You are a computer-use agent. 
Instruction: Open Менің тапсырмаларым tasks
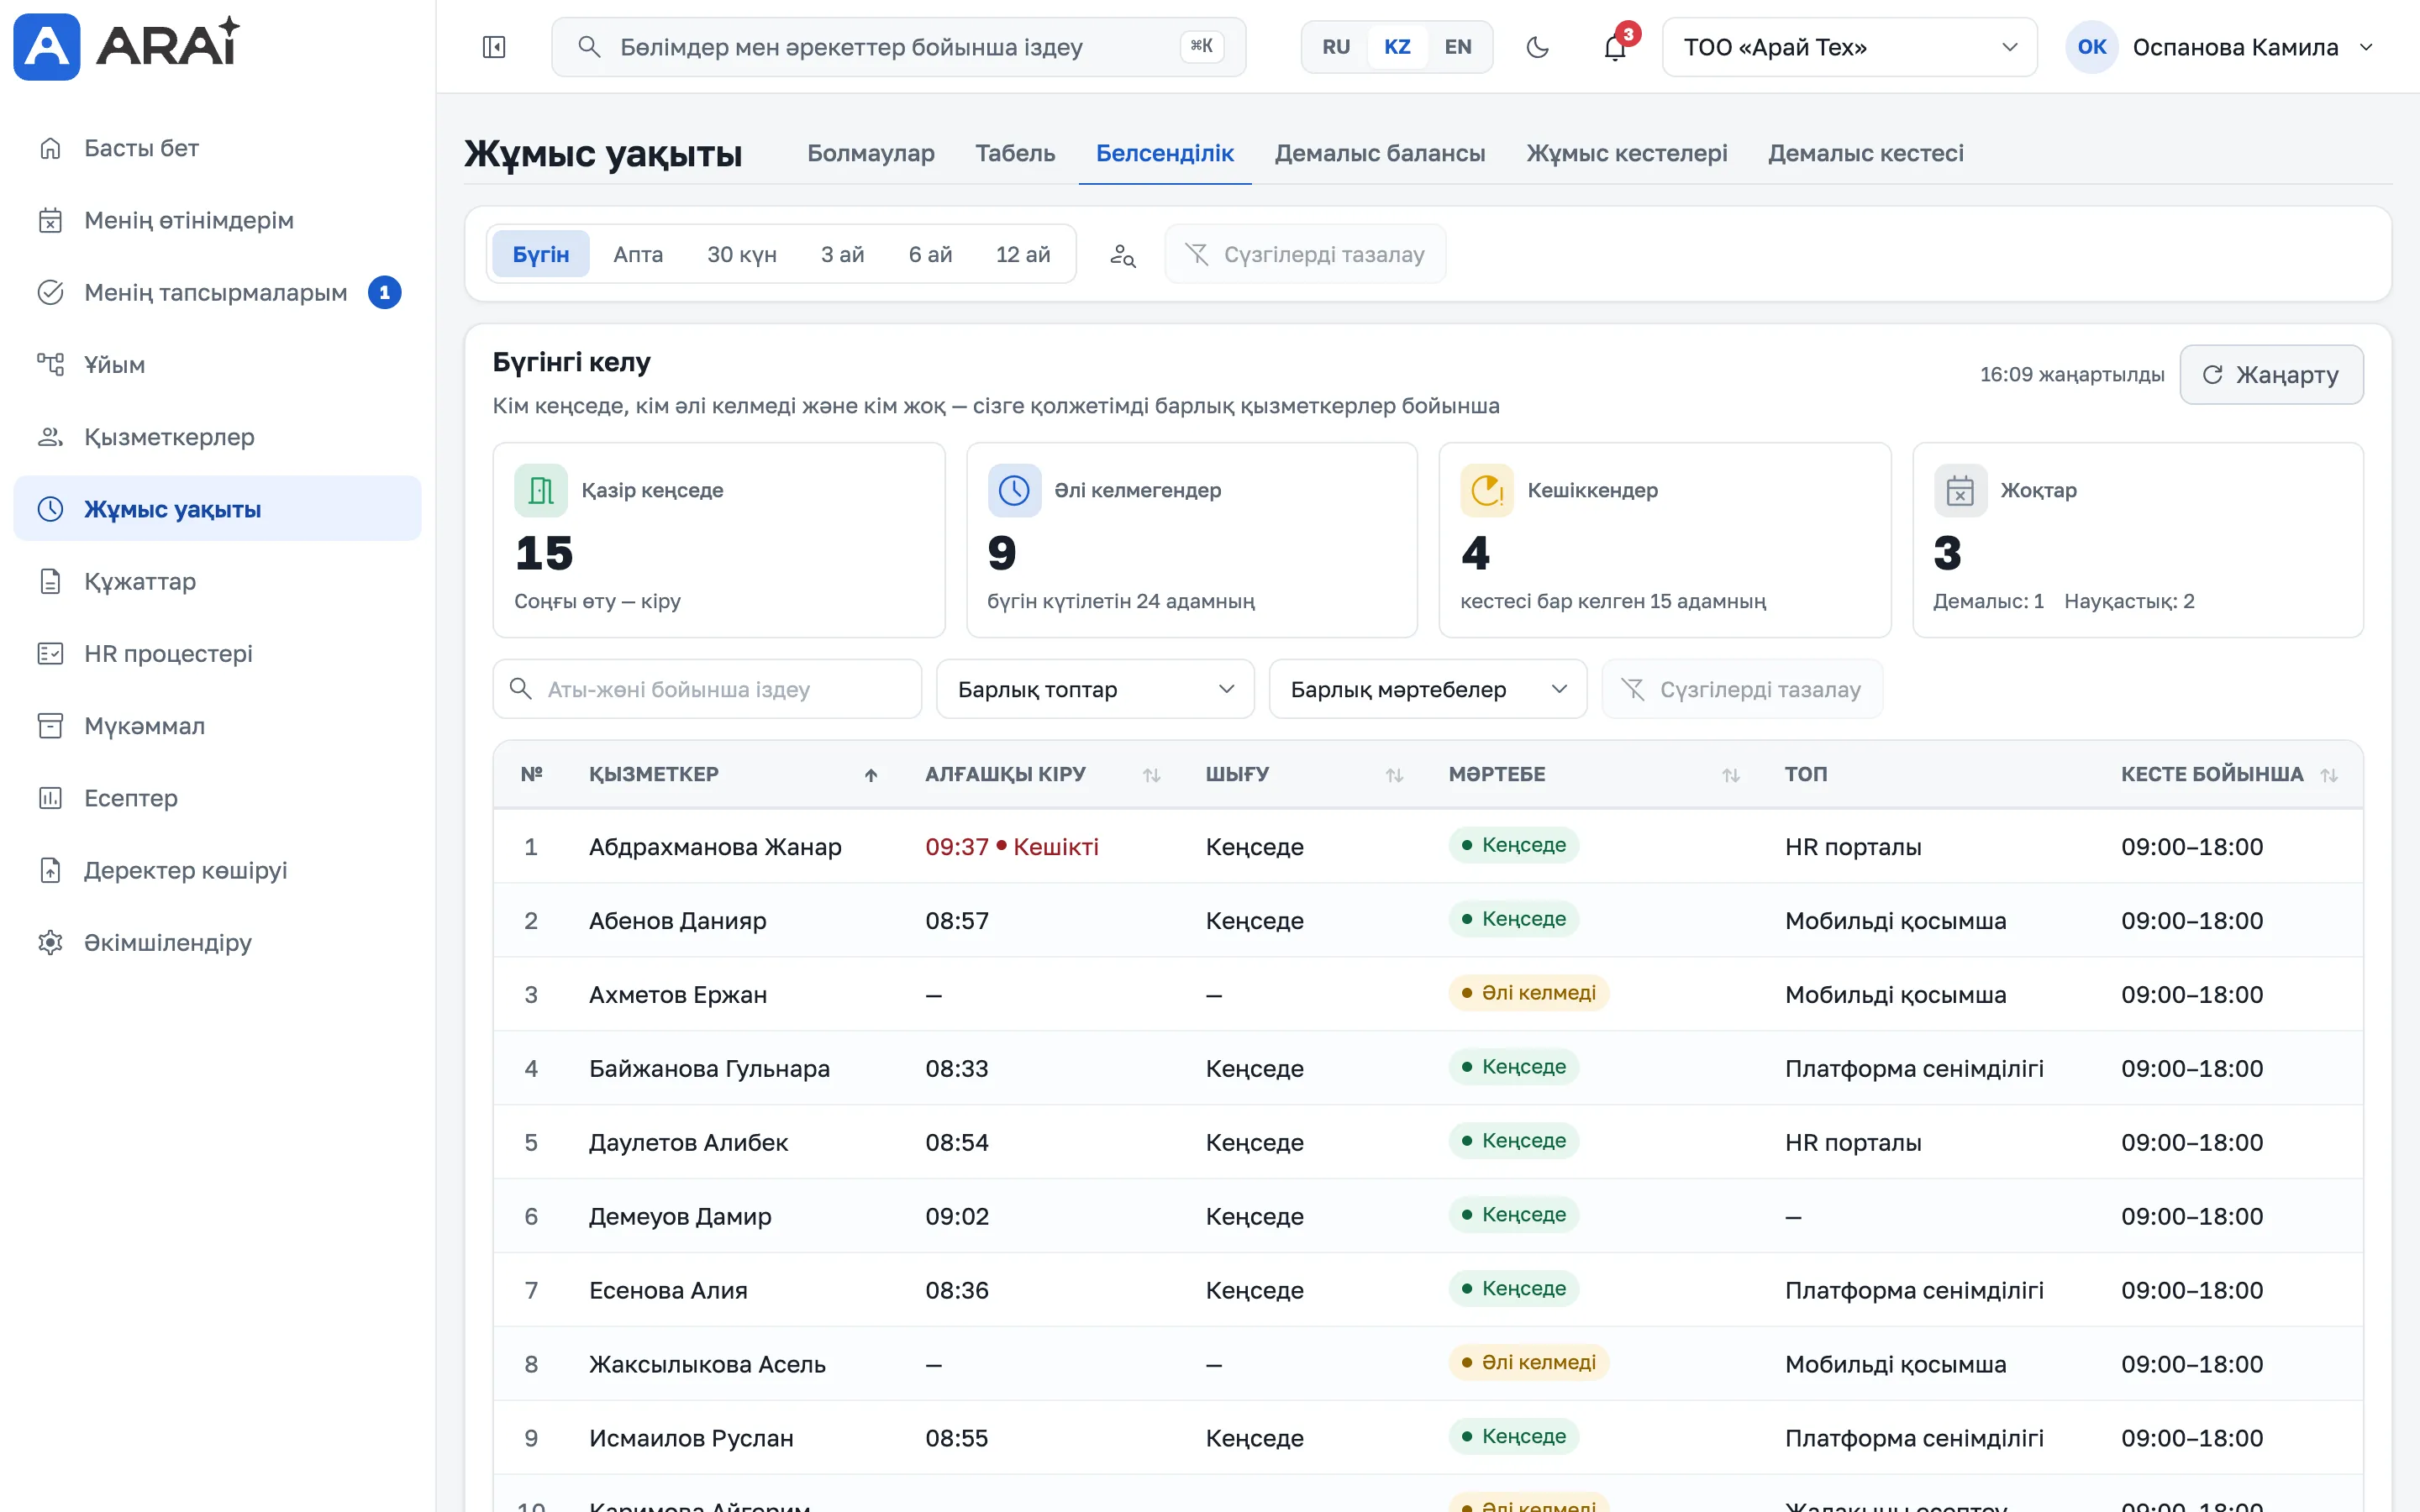[217, 293]
